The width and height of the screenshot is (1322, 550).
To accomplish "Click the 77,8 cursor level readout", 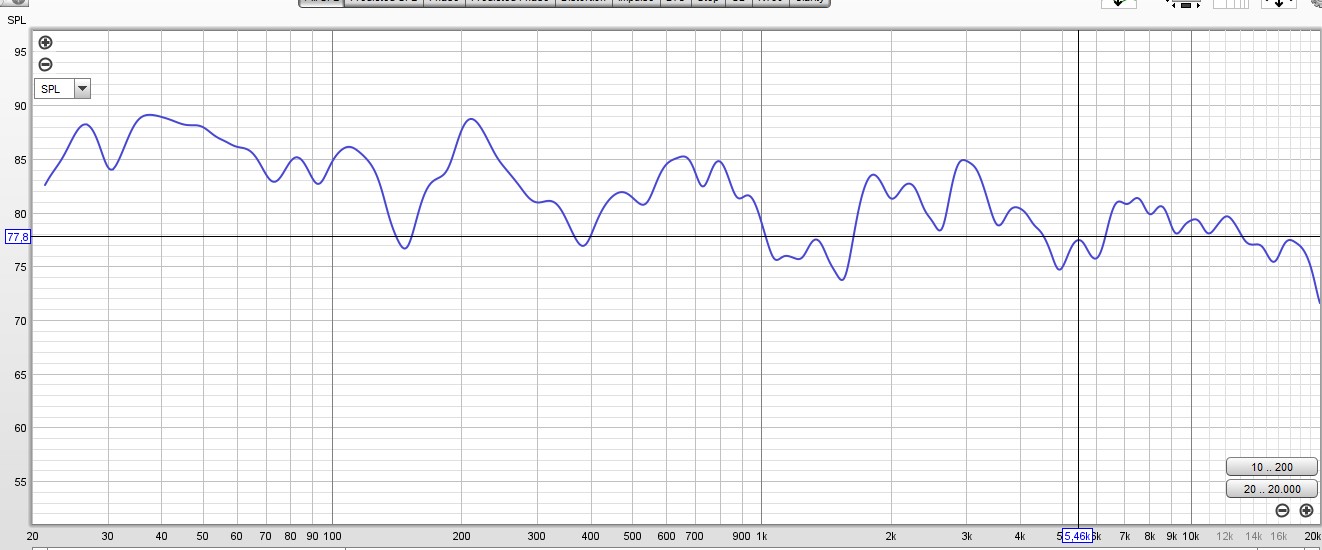I will point(18,237).
